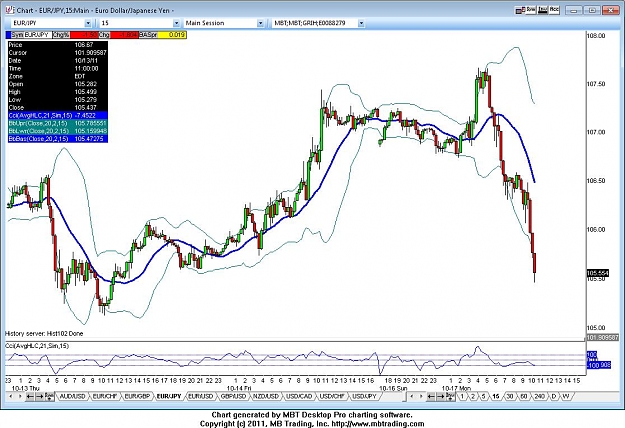Click the Cci(AvgHLC,21,Sim,15) indicator panel title

(37, 346)
